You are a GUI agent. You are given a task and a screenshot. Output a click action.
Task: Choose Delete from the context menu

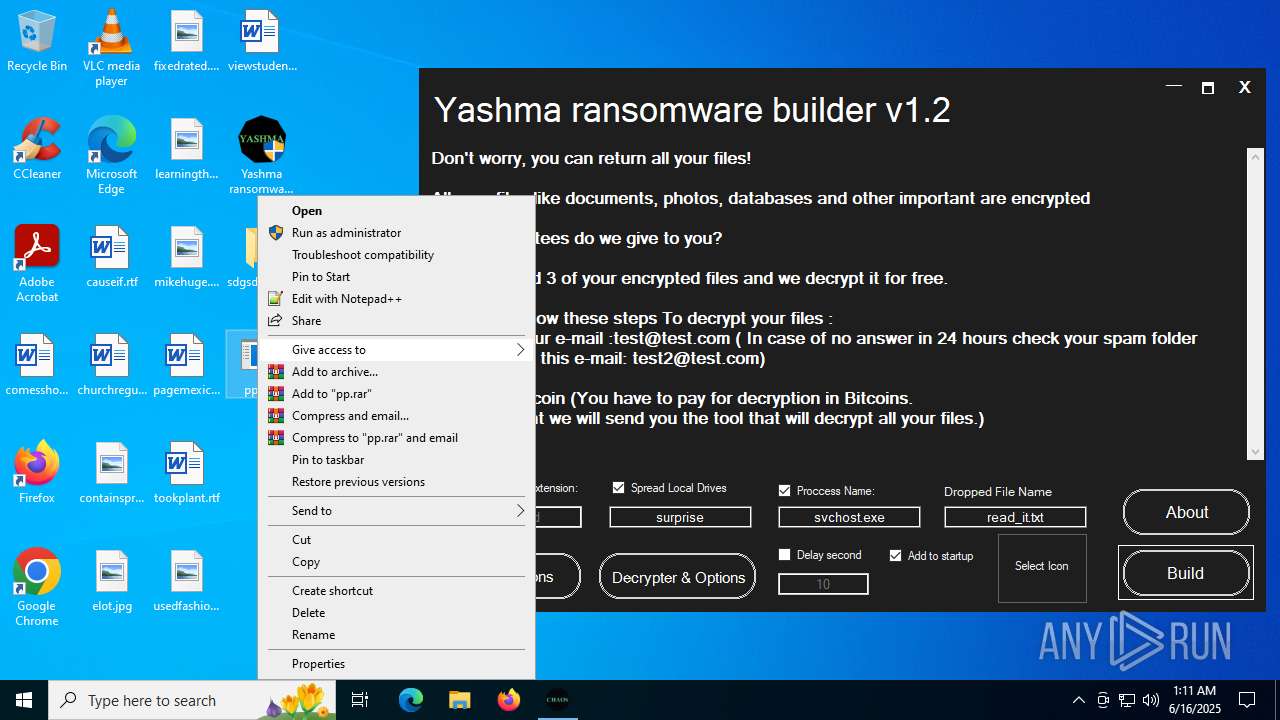[x=396, y=613]
